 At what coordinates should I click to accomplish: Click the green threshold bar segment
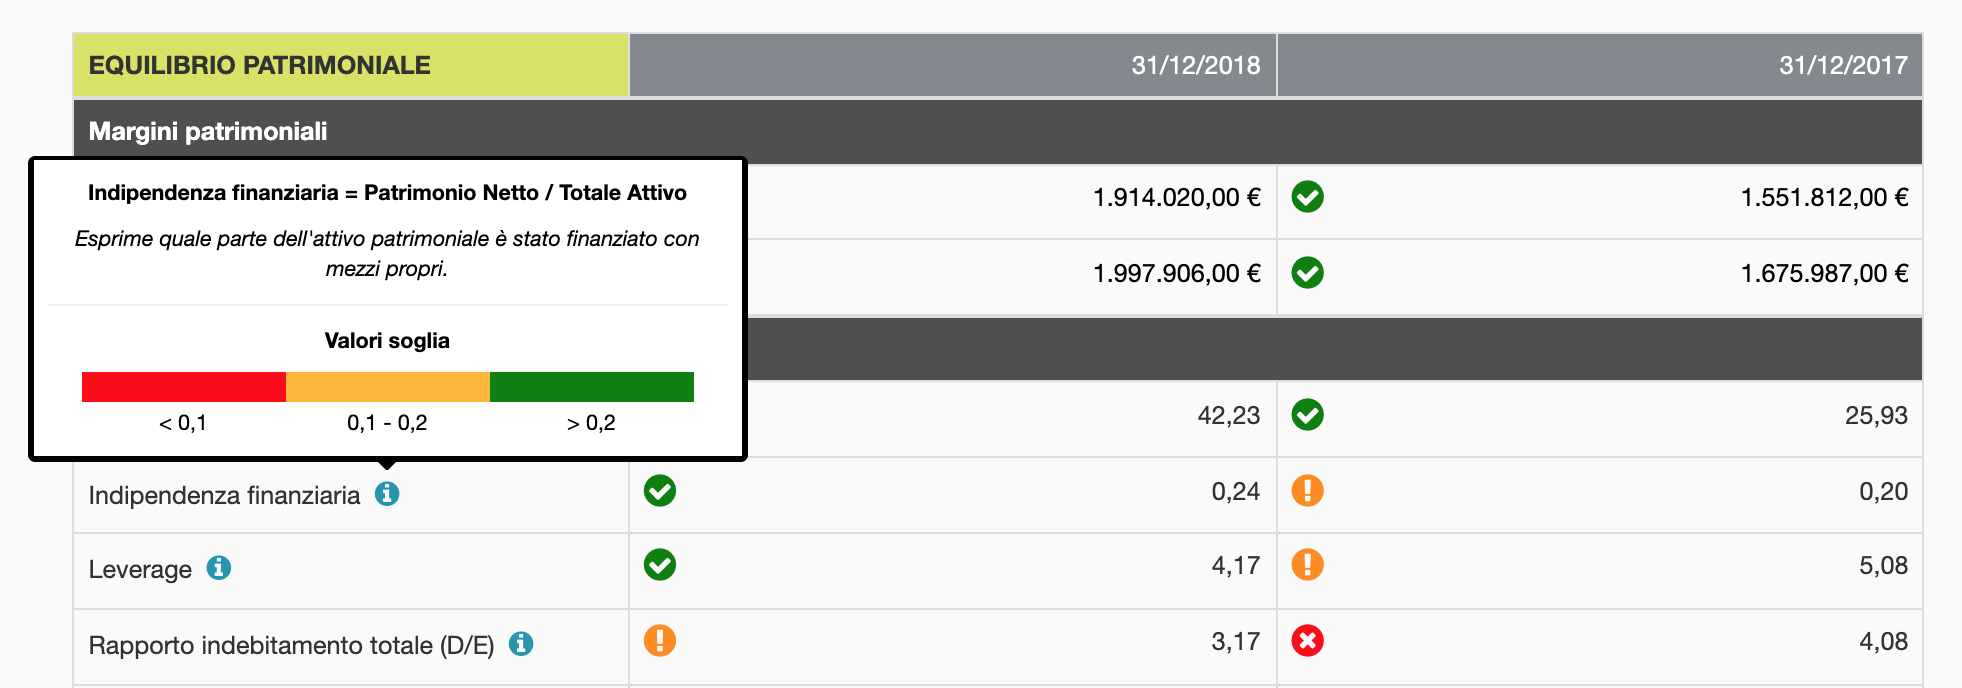(x=591, y=387)
